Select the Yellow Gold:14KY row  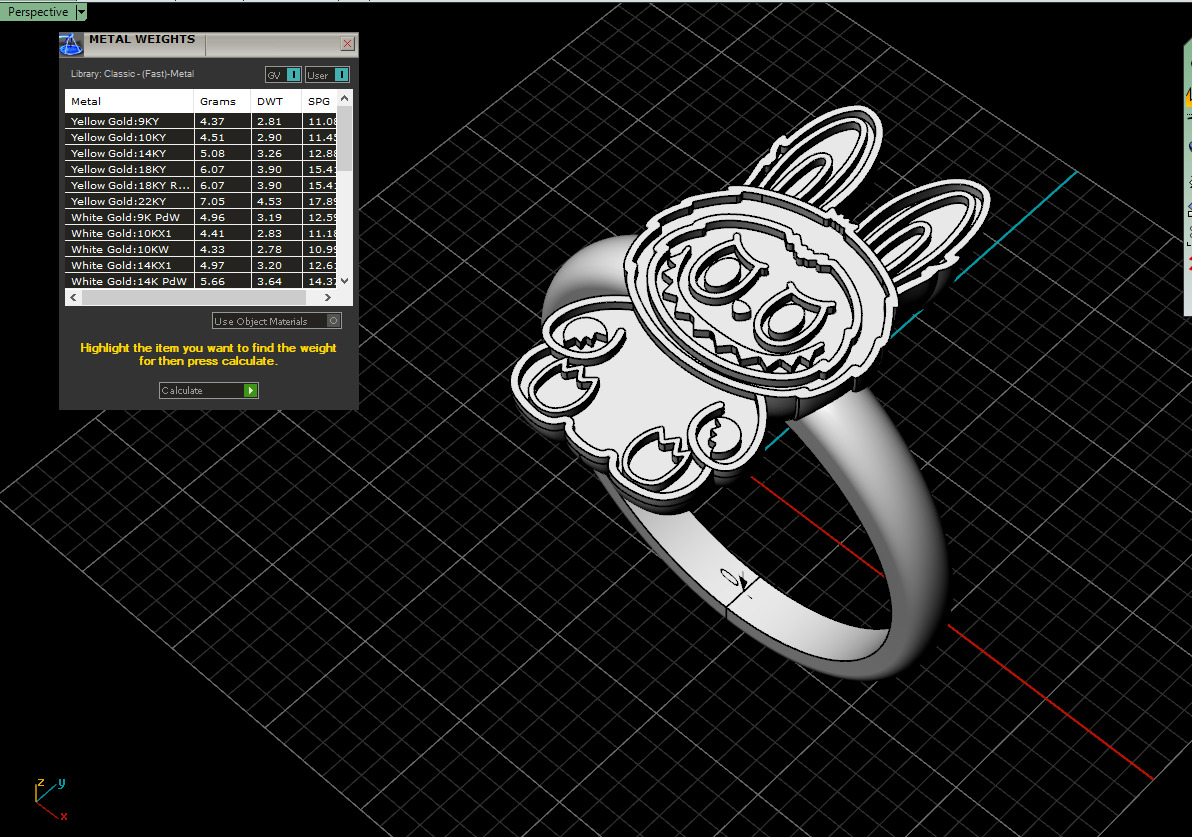[201, 153]
